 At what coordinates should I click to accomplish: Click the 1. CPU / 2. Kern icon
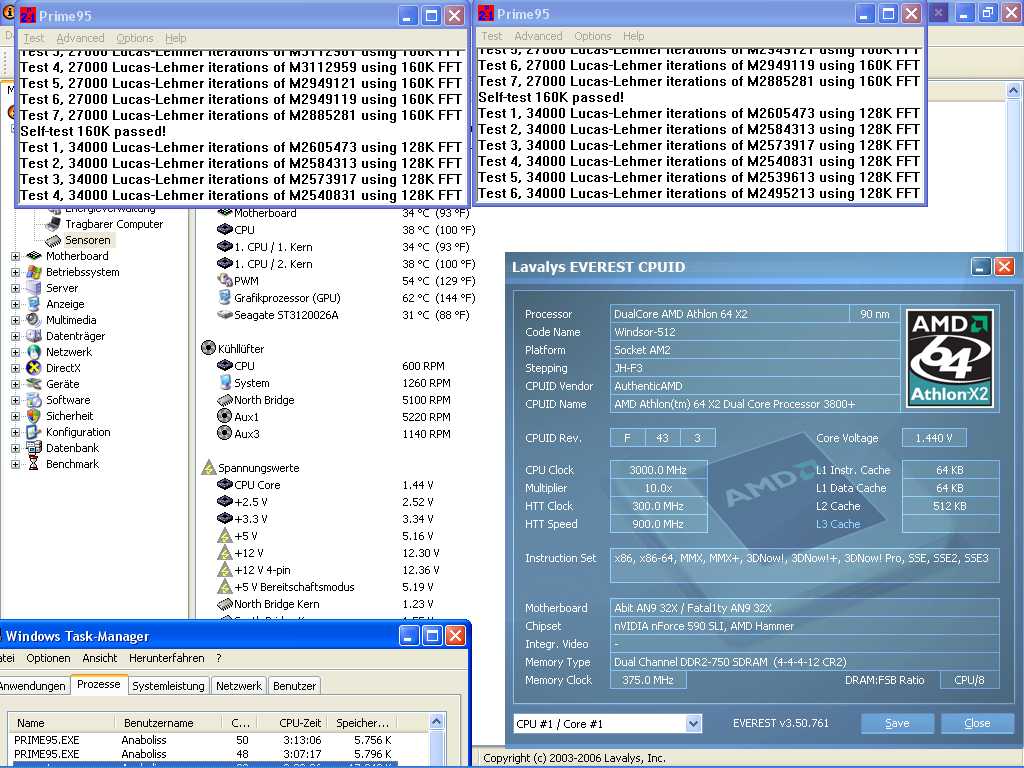tap(225, 264)
